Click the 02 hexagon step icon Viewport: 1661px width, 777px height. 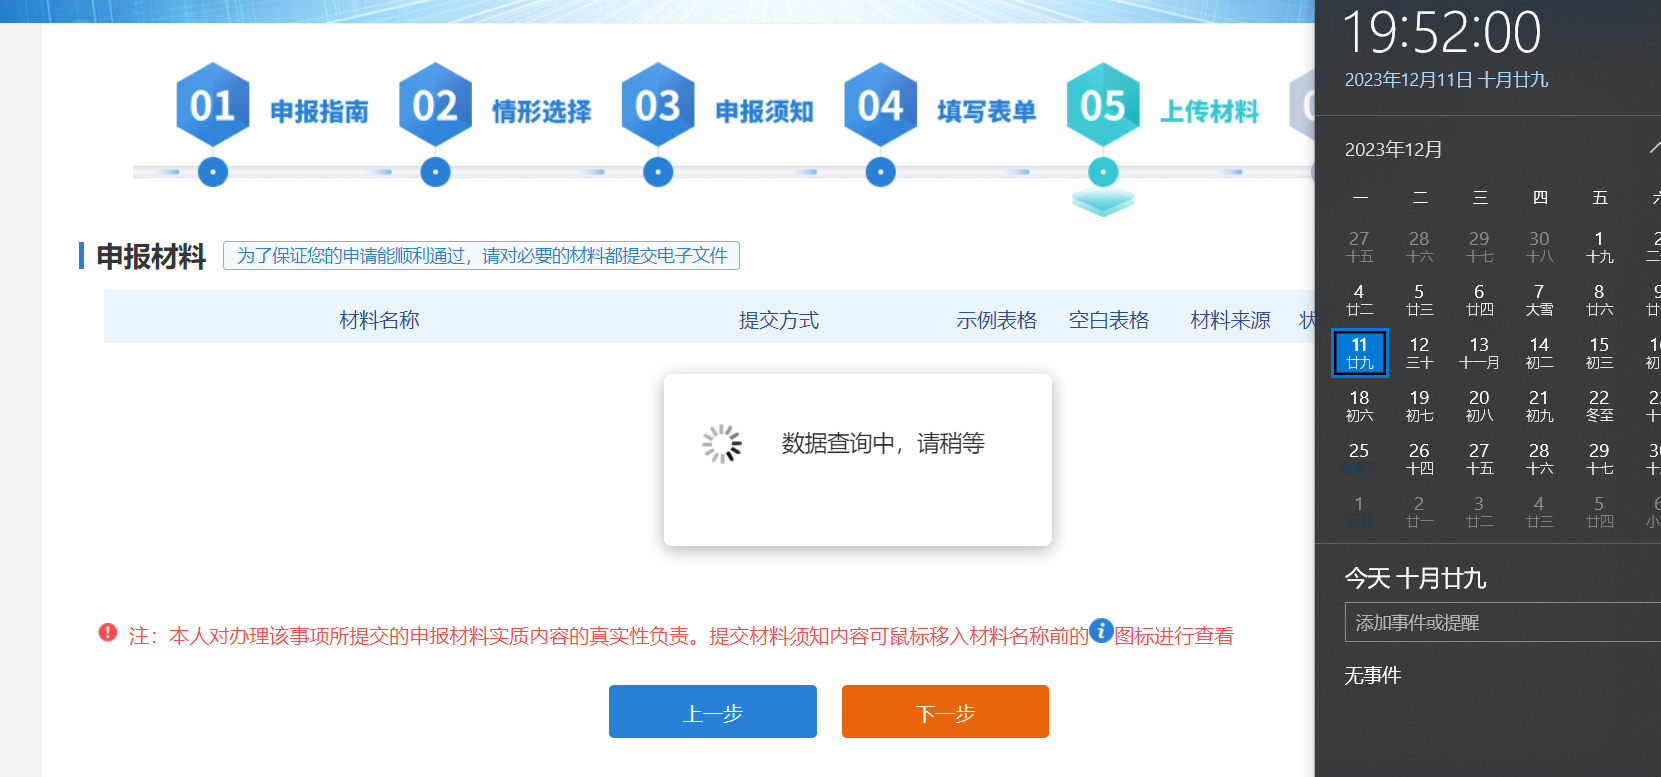click(435, 105)
